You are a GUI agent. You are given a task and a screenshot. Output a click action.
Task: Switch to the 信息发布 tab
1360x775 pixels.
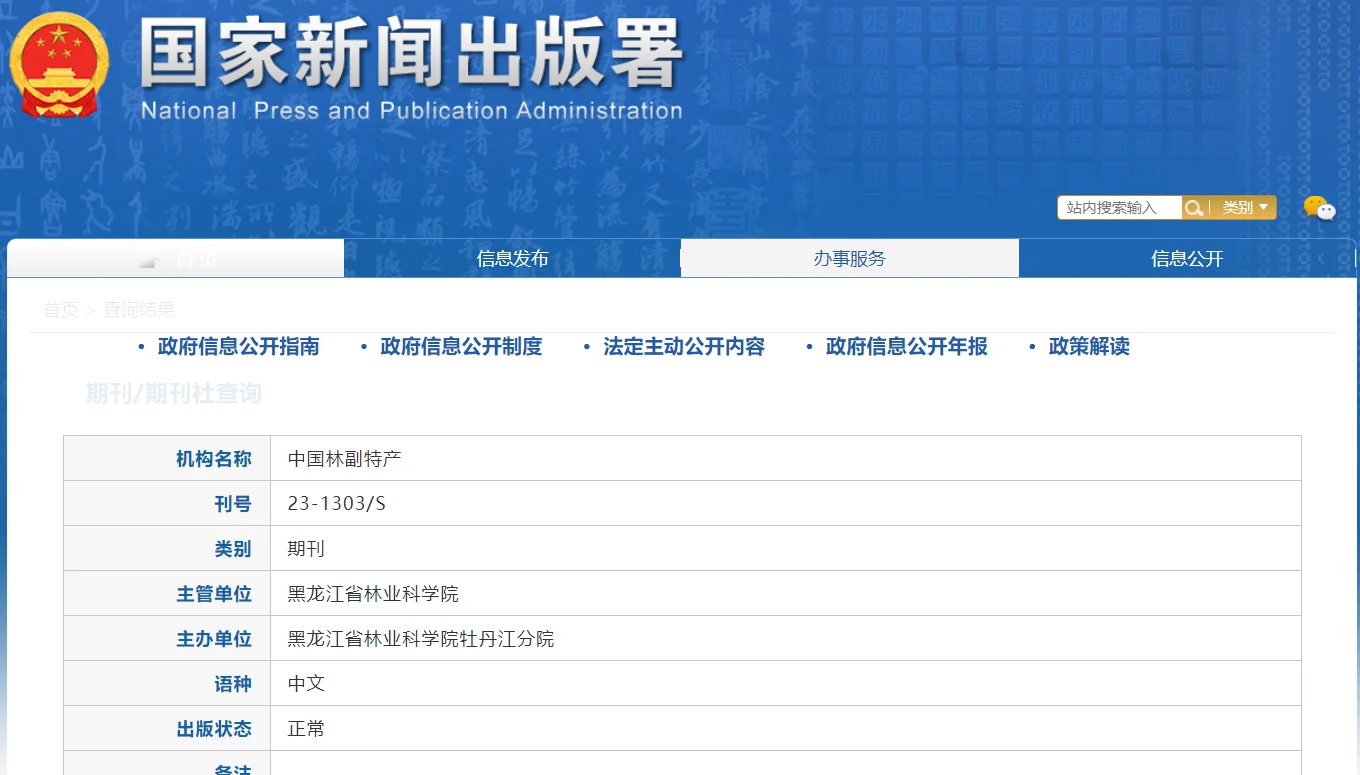pyautogui.click(x=512, y=258)
